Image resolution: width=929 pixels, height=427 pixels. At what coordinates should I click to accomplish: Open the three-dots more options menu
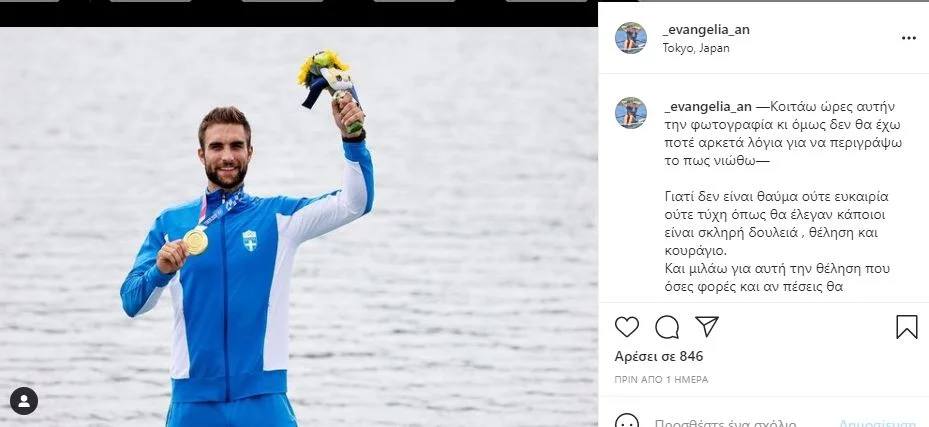[x=908, y=38]
